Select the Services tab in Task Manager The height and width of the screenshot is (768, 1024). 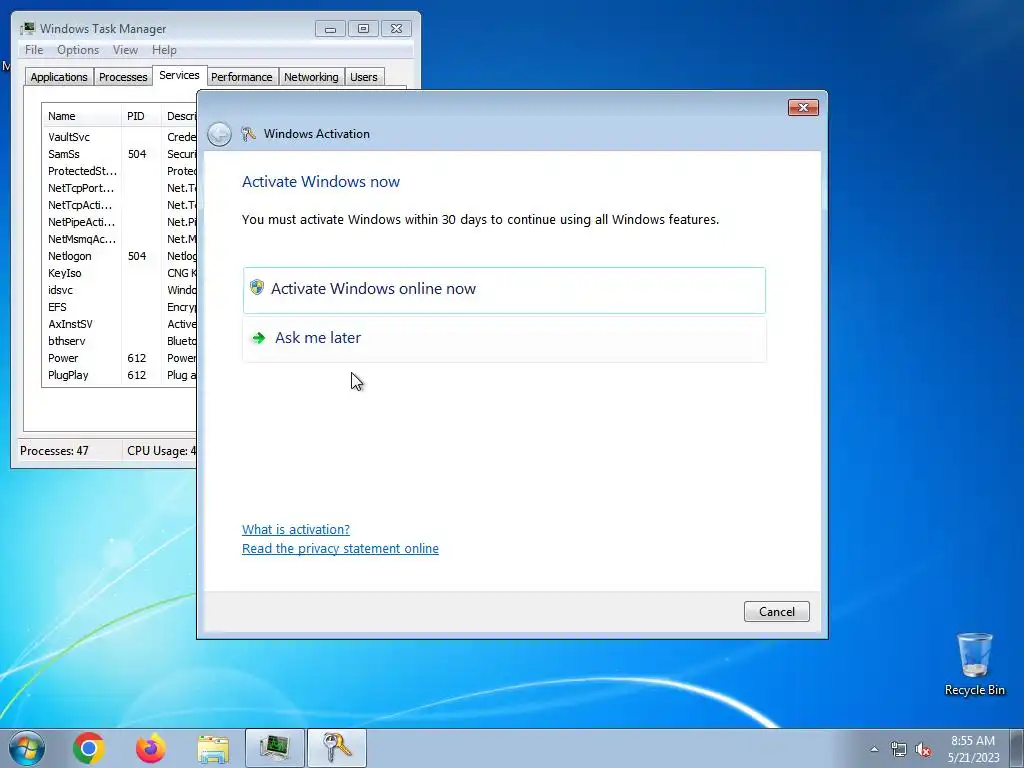[180, 75]
